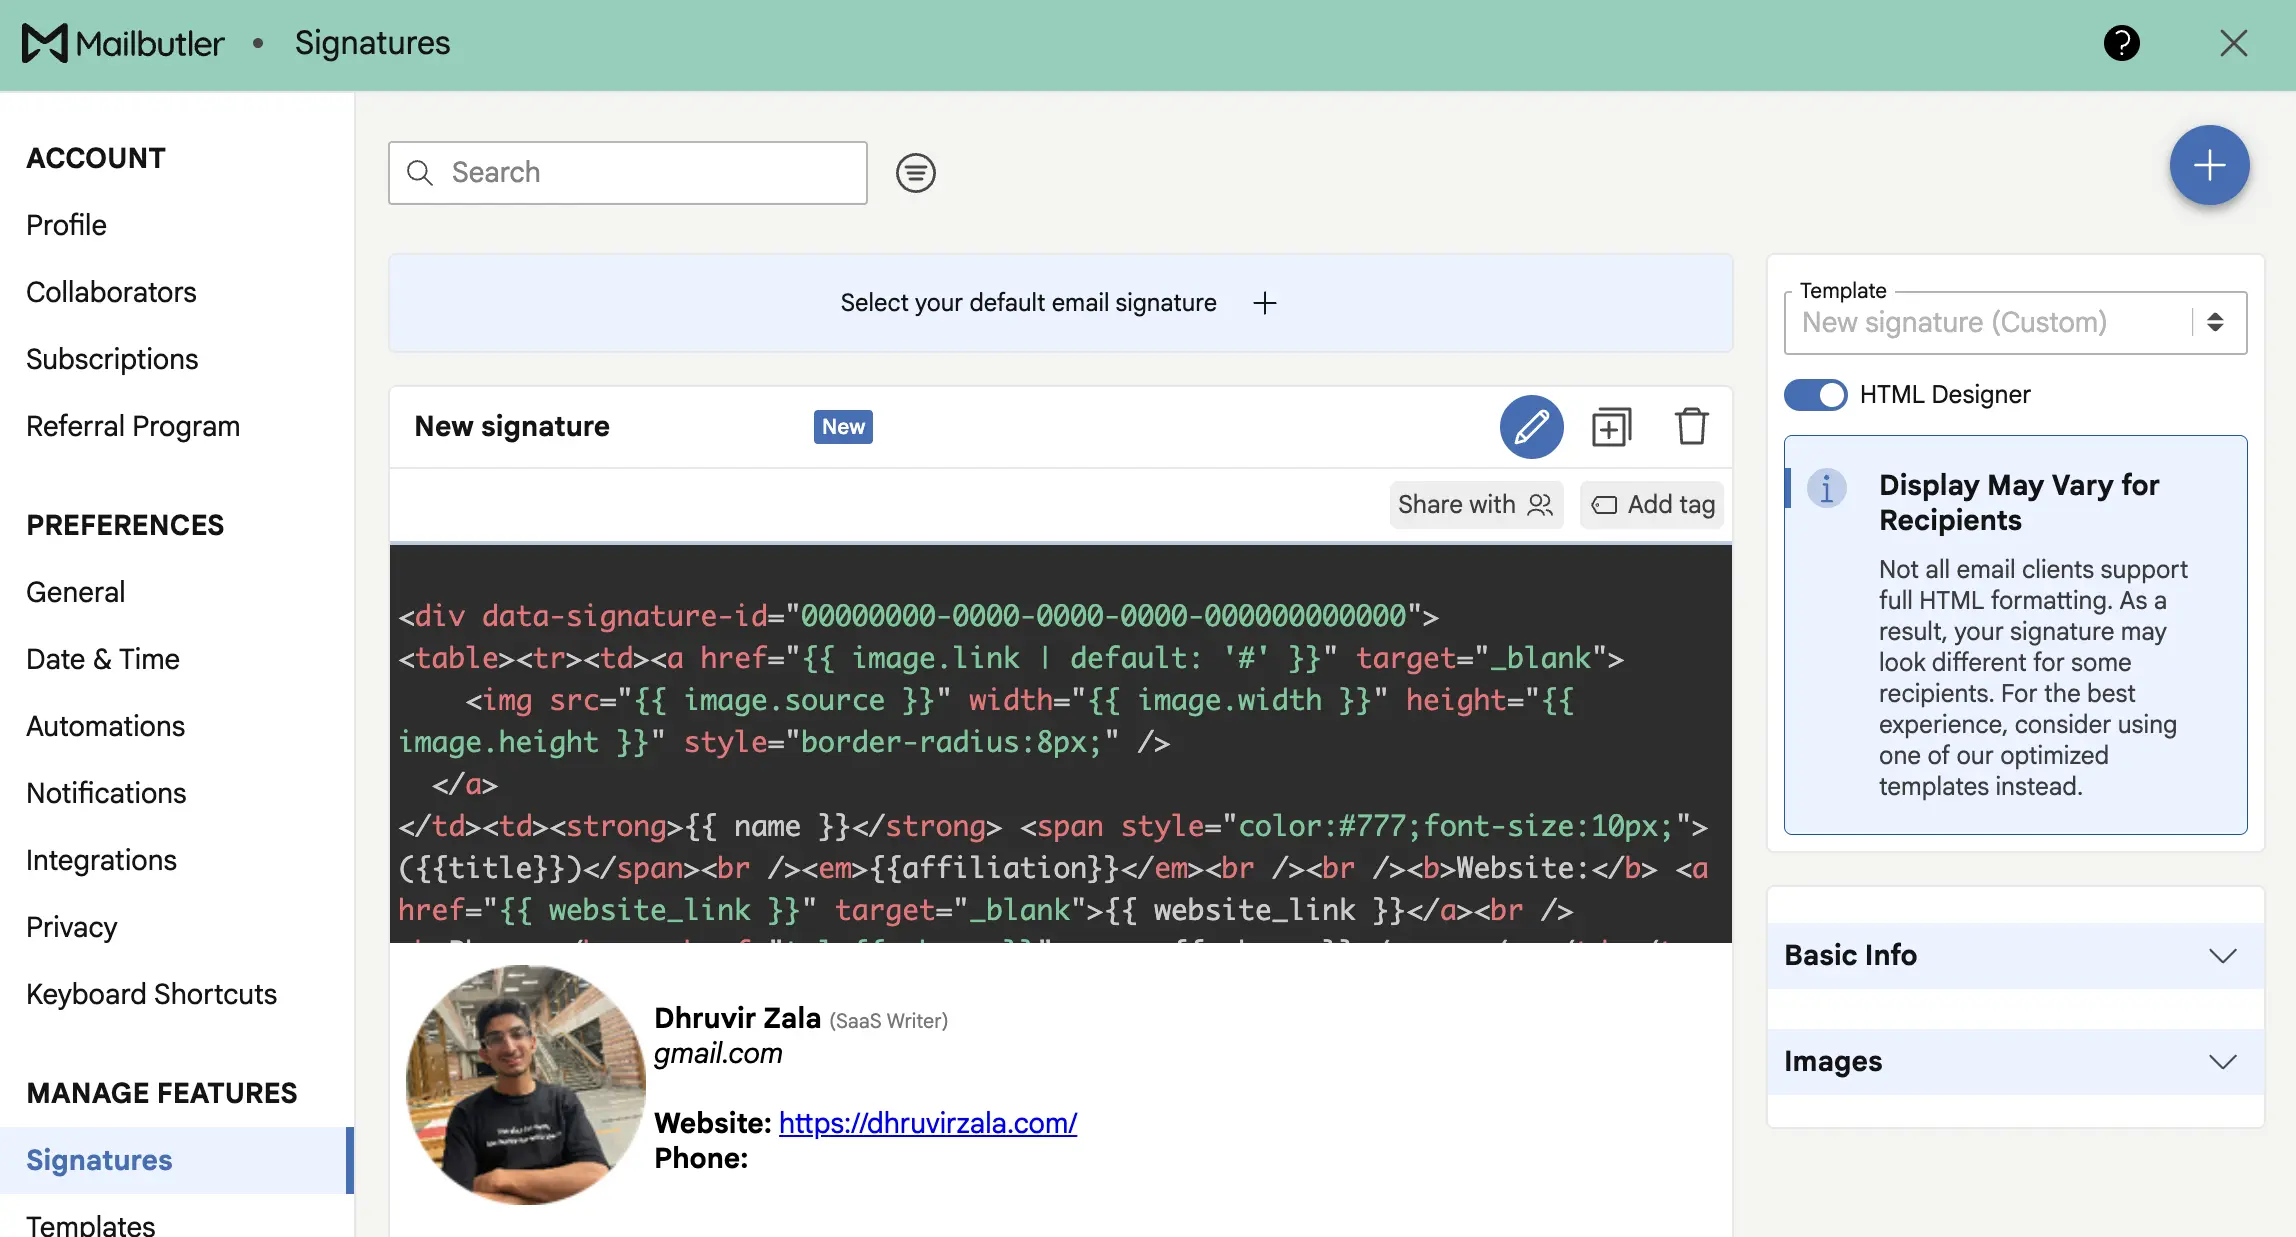The image size is (2296, 1237).
Task: Open the Template dropdown selector
Action: 2015,323
